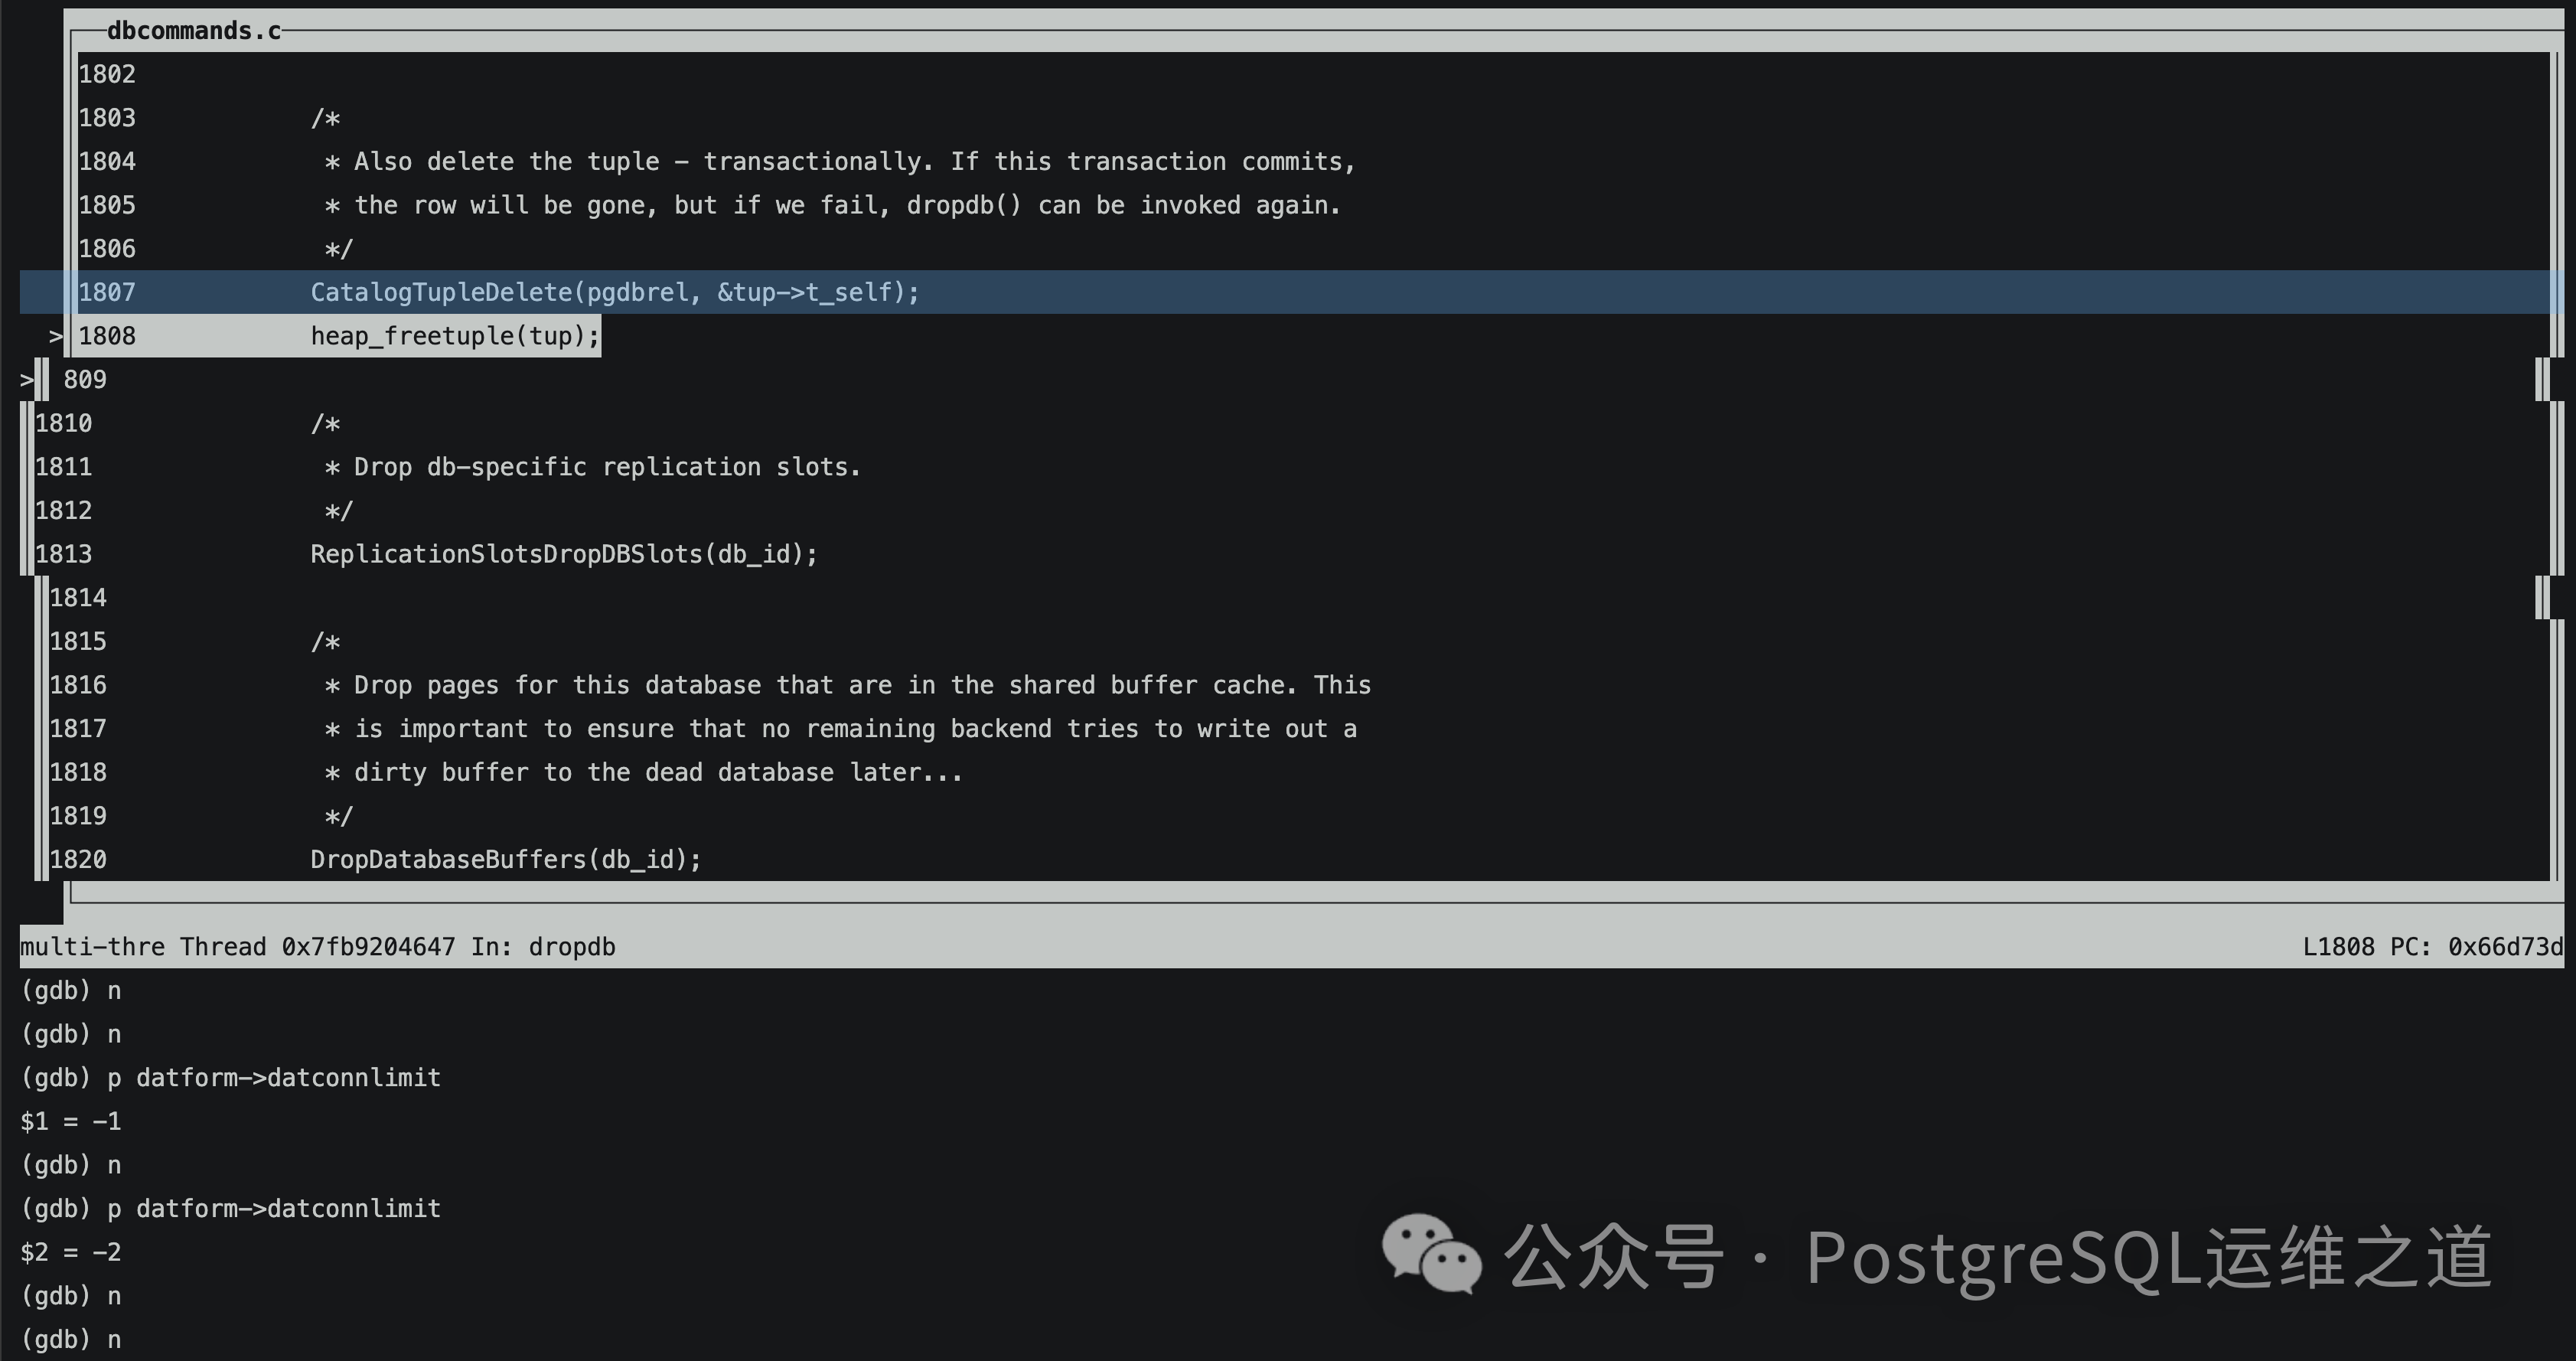Click the current-line arrow marker at line 1808
Image resolution: width=2576 pixels, height=1361 pixels.
(x=56, y=336)
